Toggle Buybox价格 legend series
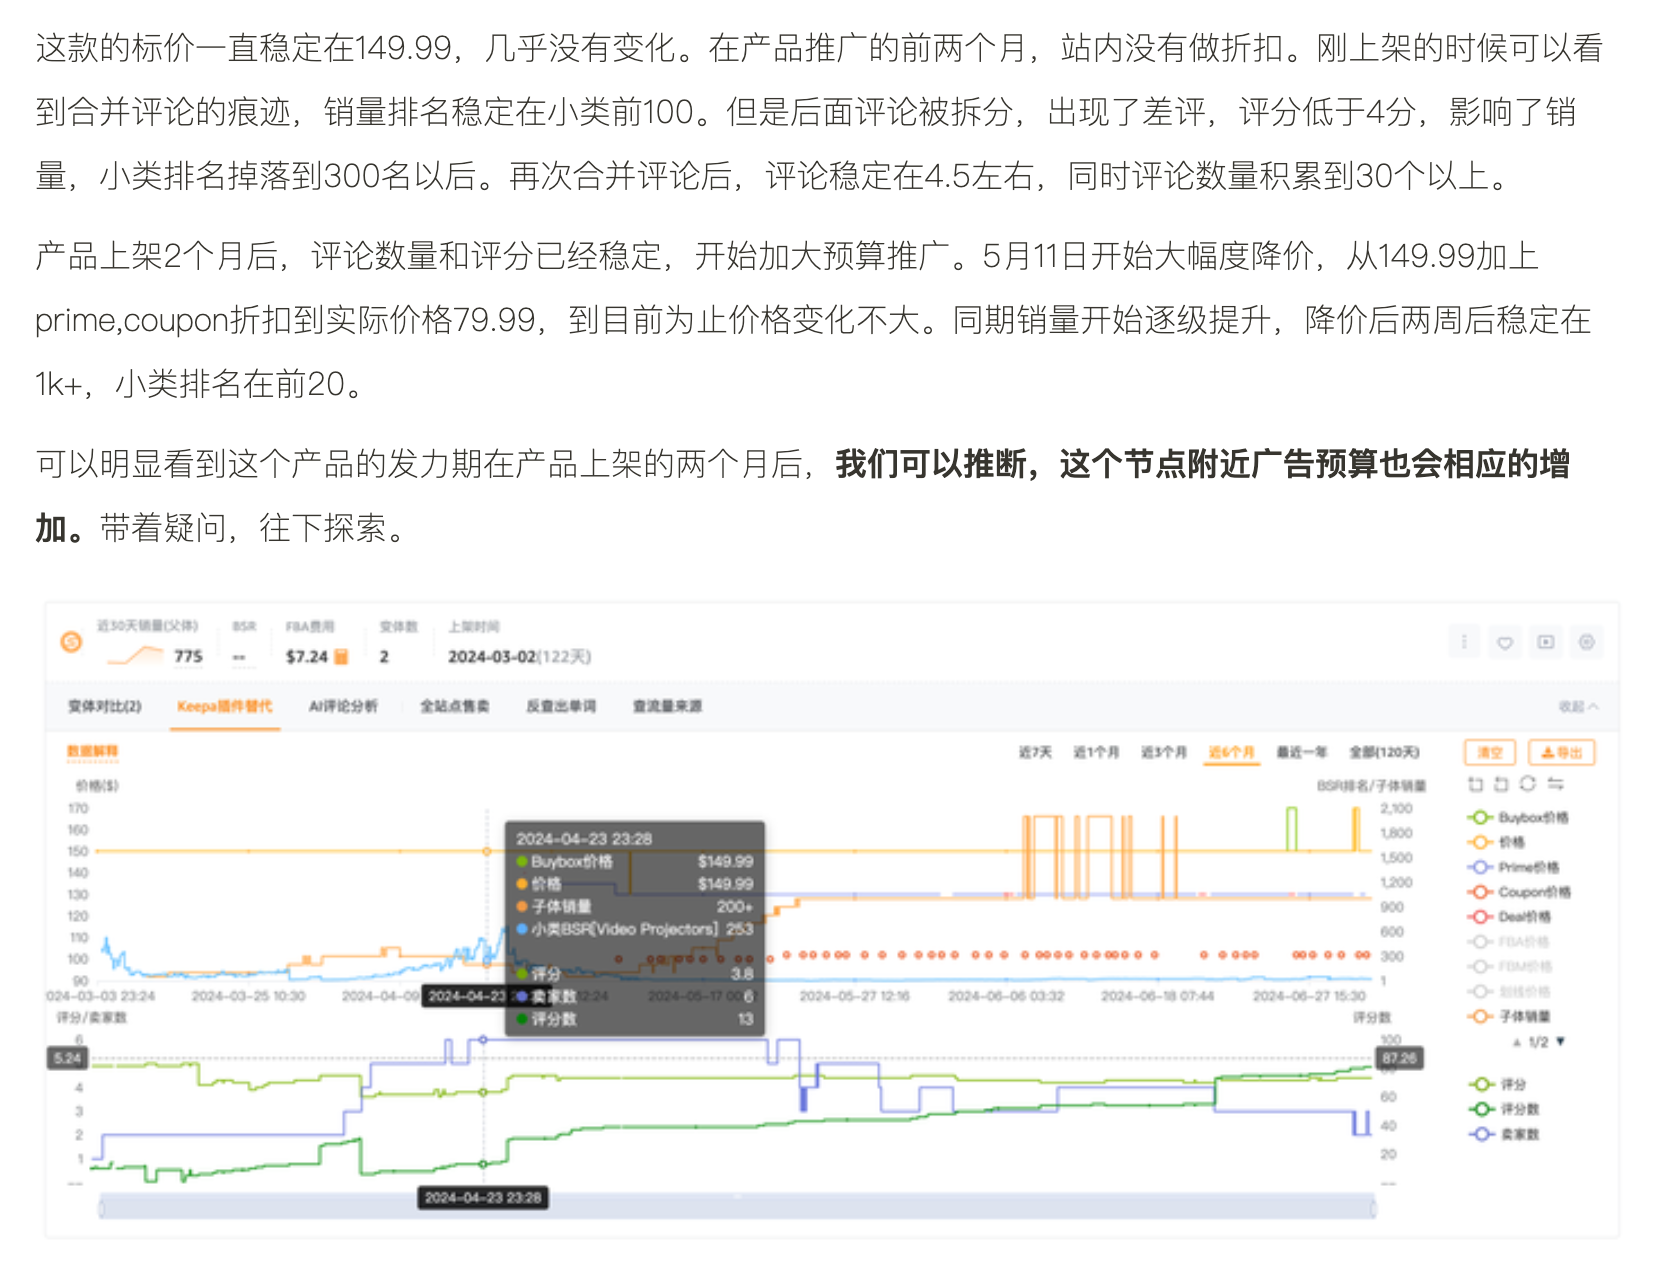This screenshot has height=1282, width=1672. point(1518,817)
